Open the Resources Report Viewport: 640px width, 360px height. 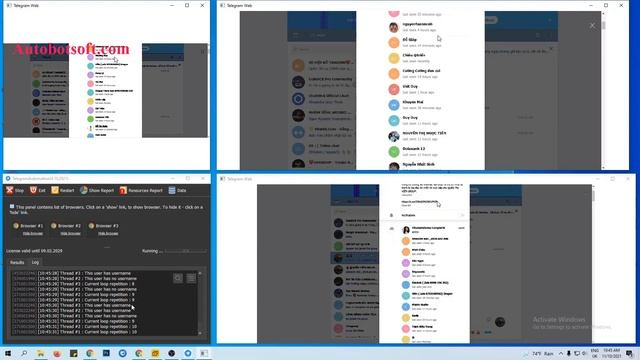pos(141,190)
